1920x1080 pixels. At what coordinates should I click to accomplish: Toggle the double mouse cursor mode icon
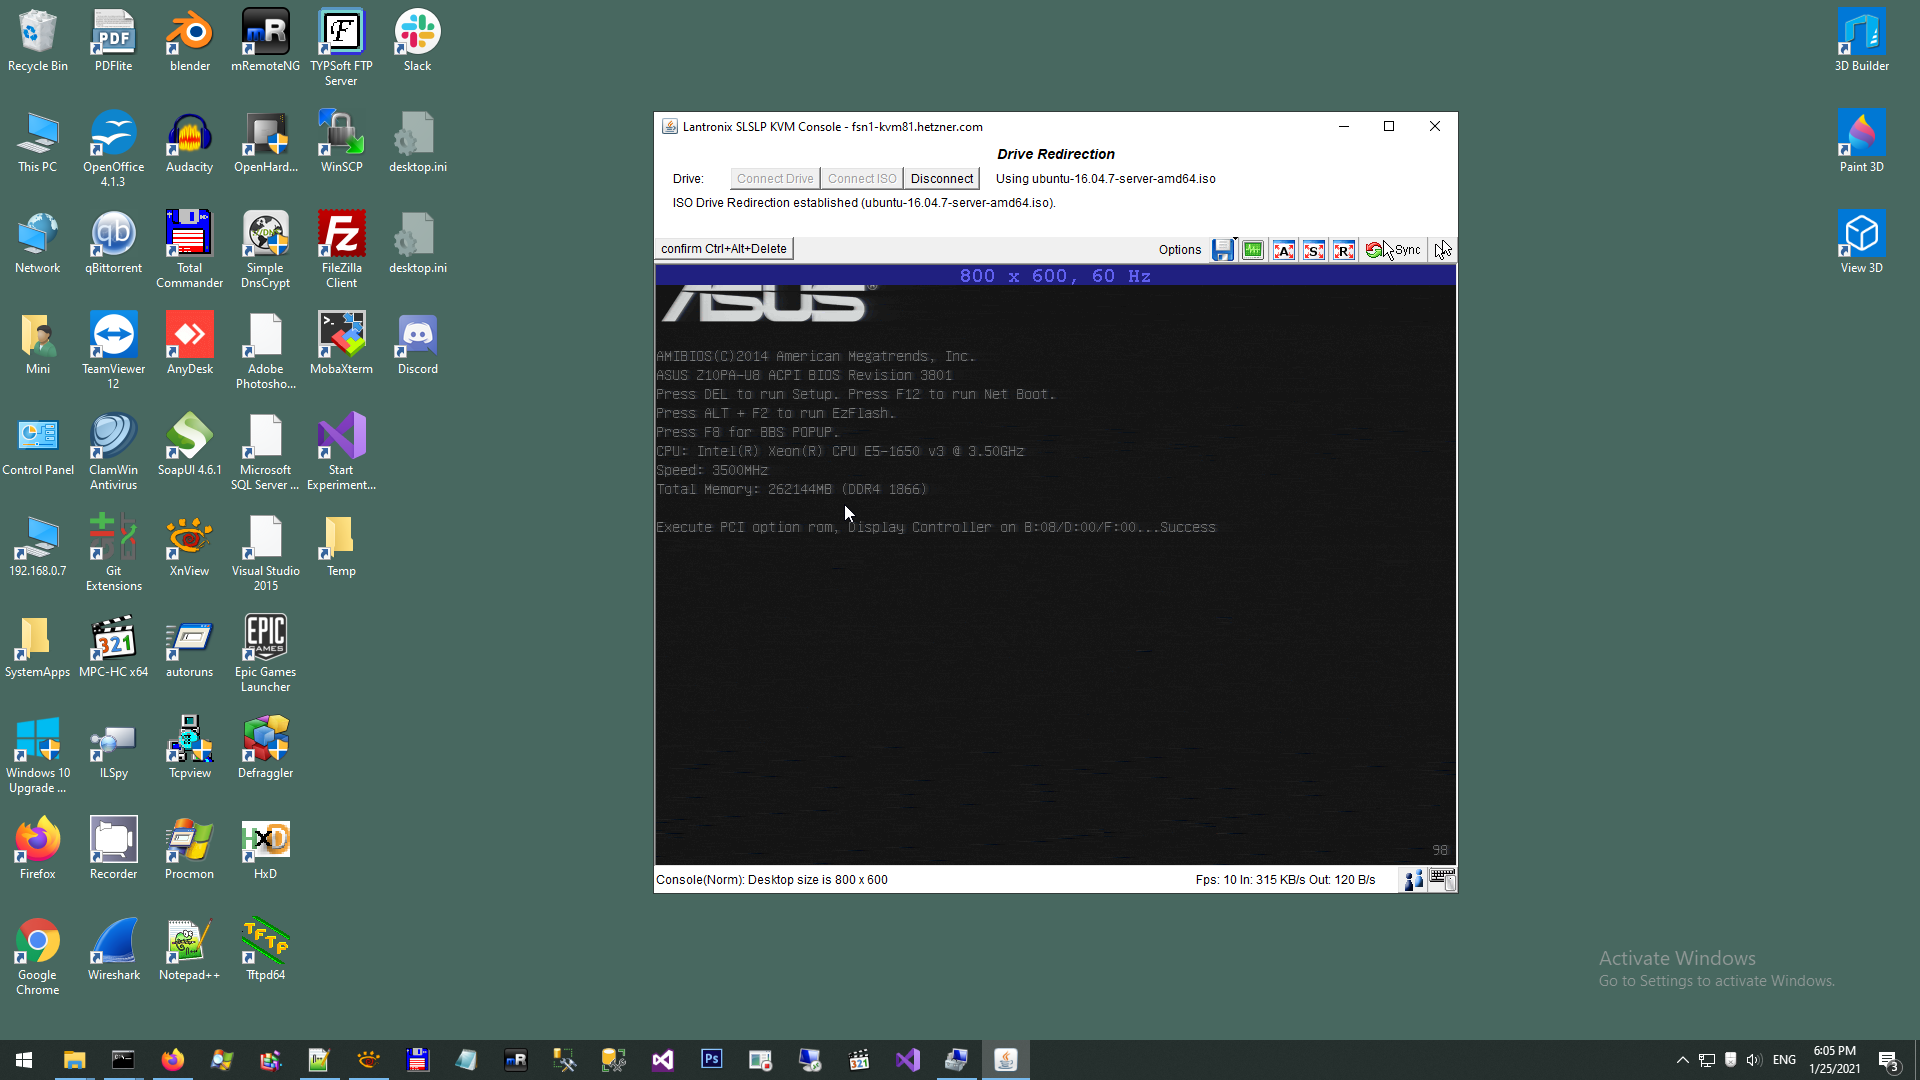1442,250
